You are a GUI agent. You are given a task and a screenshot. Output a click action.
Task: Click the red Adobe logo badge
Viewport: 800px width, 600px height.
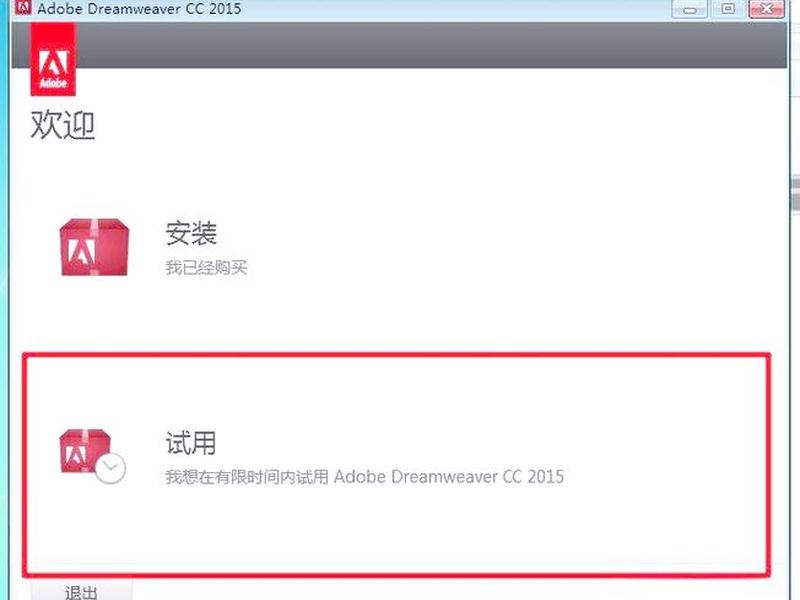[53, 59]
